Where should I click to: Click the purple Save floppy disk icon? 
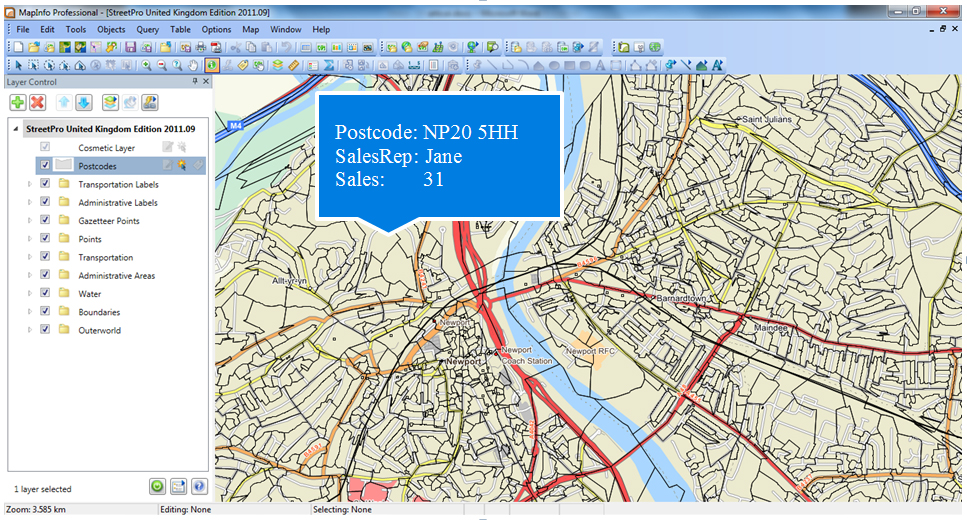pos(131,47)
